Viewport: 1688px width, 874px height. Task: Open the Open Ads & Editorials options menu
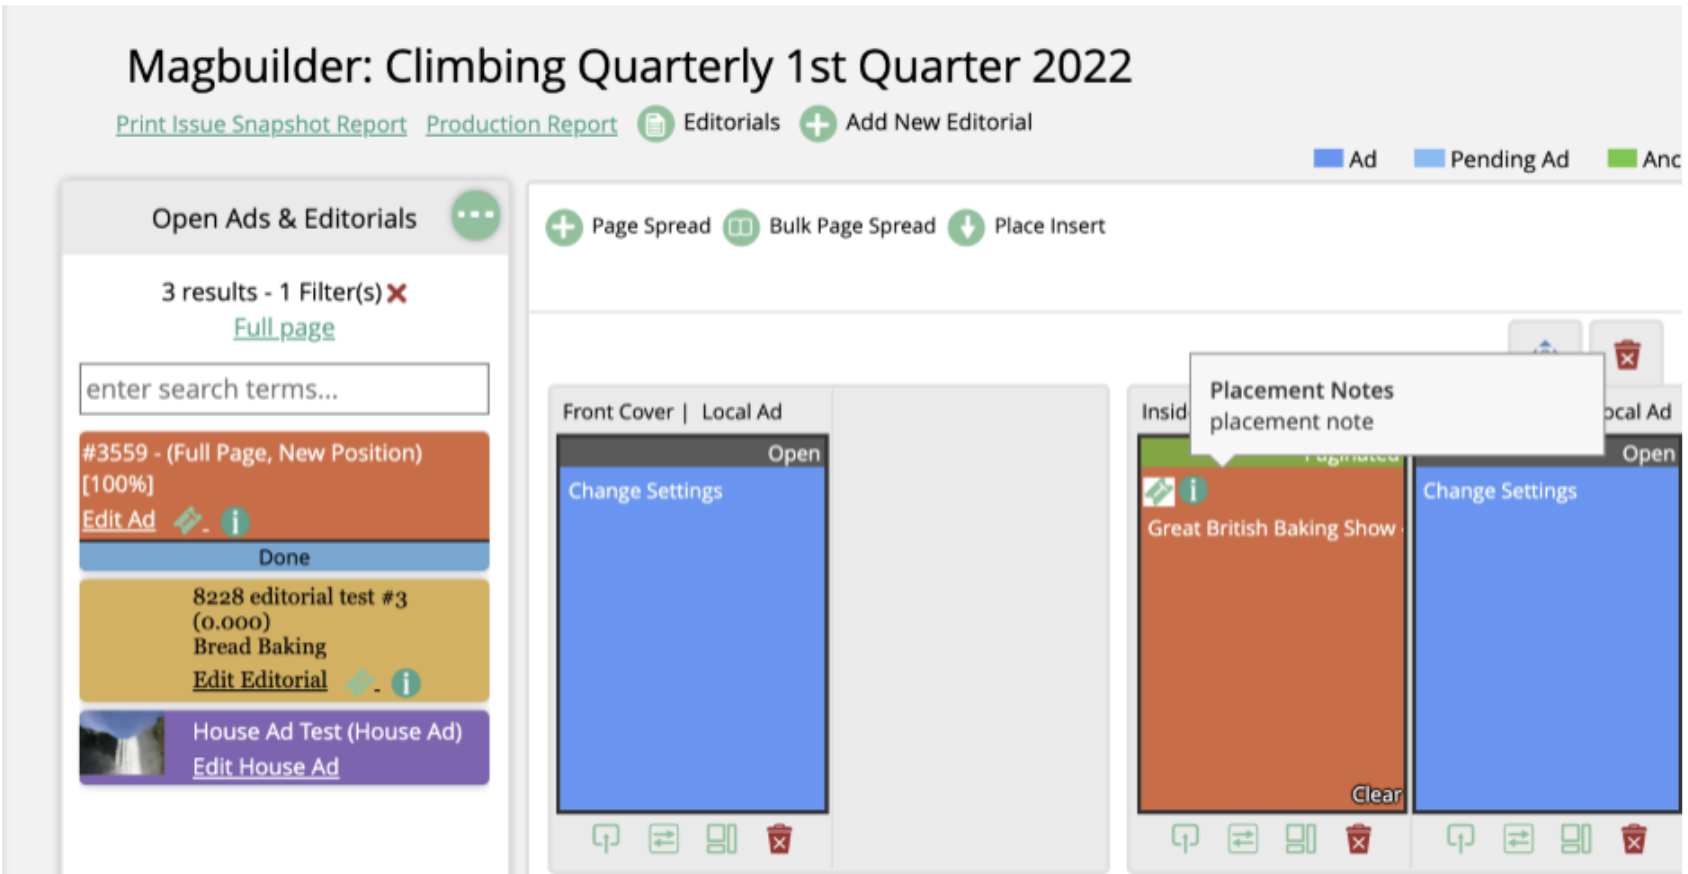(475, 215)
